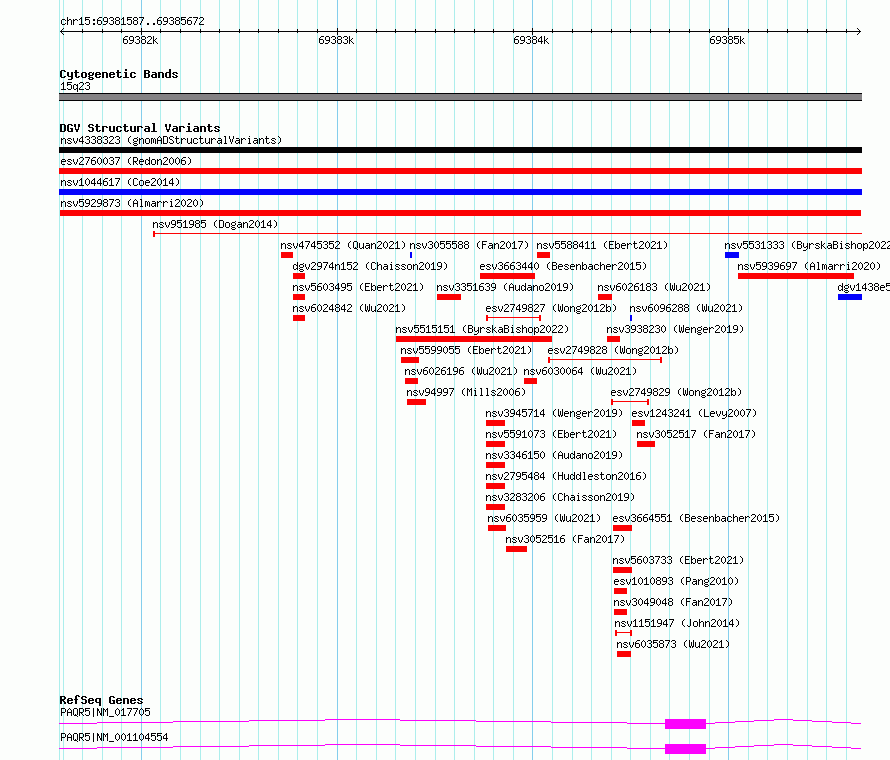Viewport: 890px width, 760px height.
Task: Click nsv6026196 (Wu2021) label
Action: tap(461, 371)
